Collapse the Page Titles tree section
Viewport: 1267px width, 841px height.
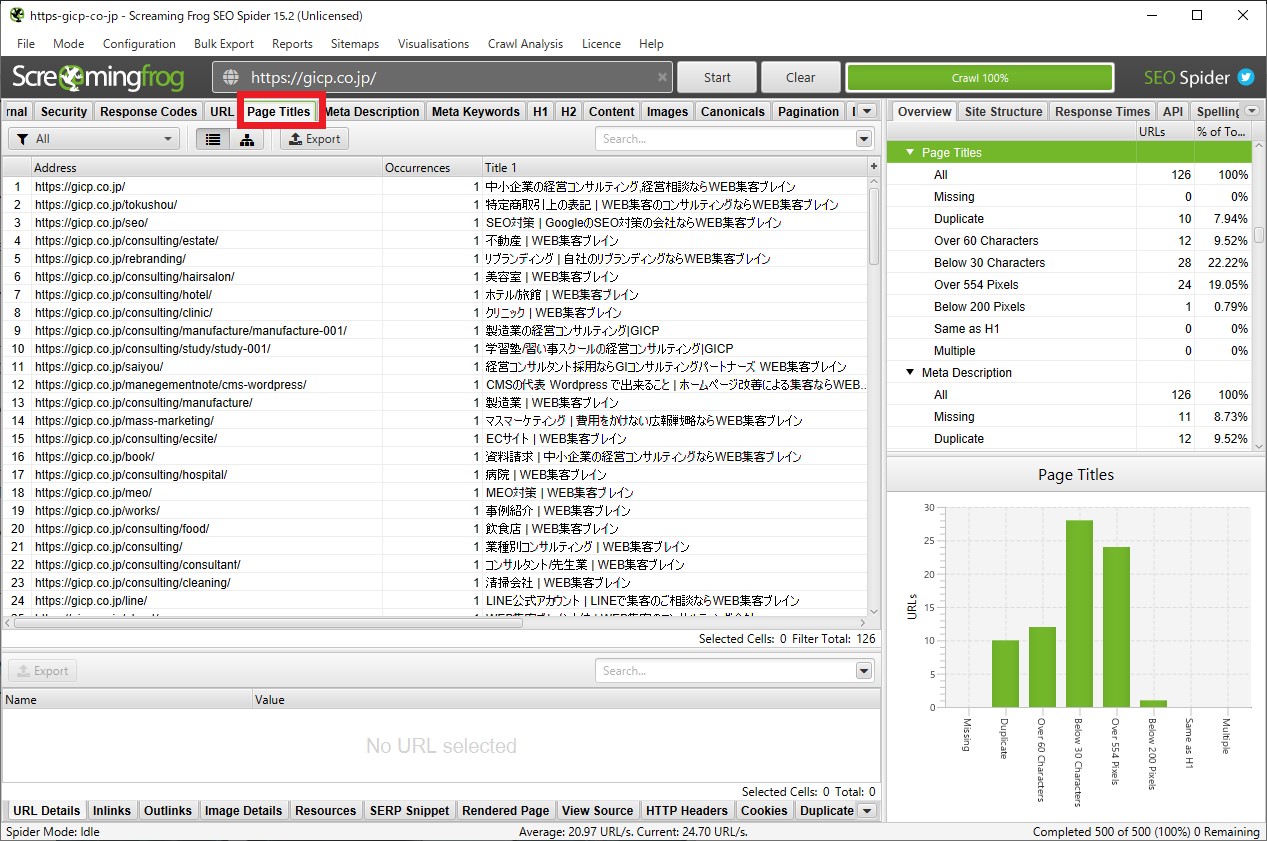[x=910, y=153]
